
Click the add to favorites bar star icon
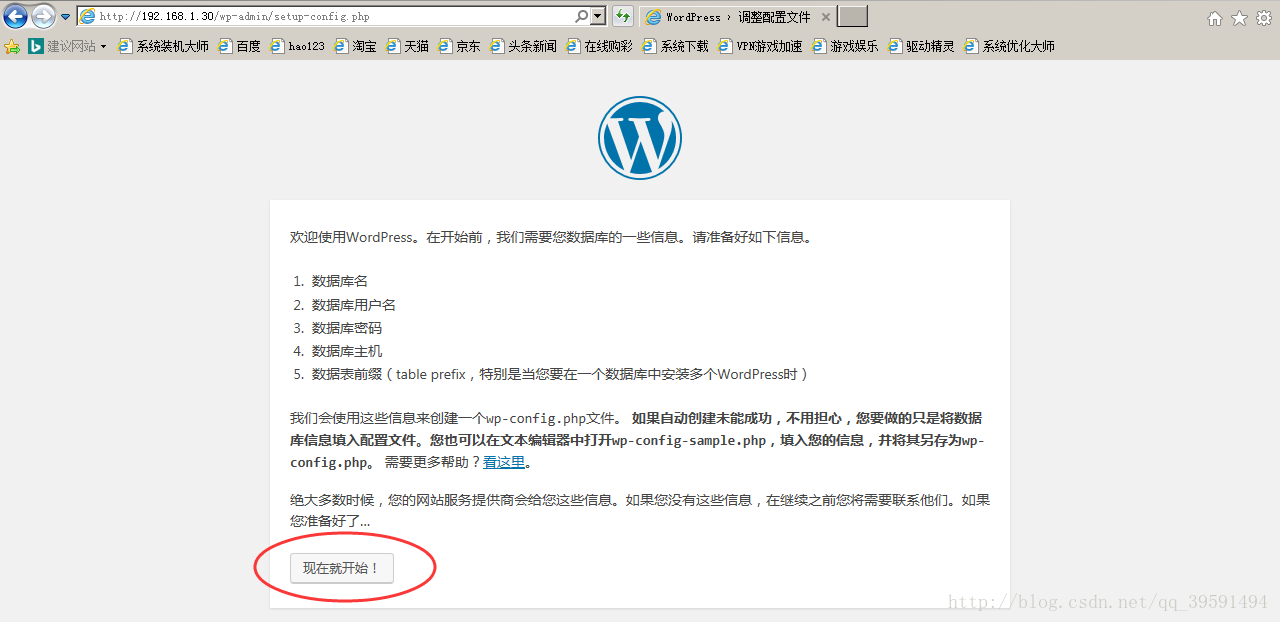(13, 45)
